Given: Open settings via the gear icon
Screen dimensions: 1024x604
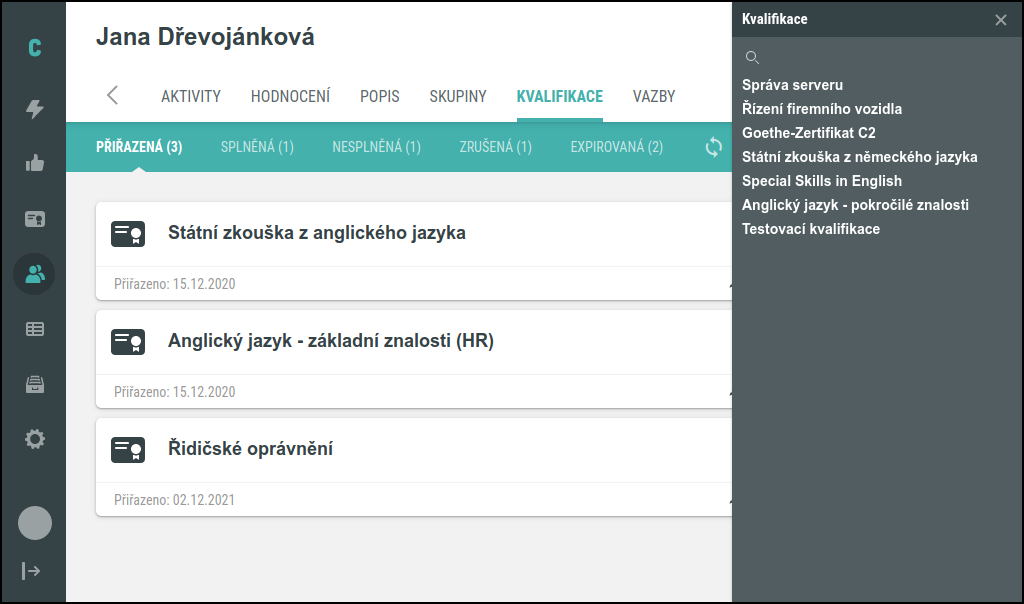Looking at the screenshot, I should [33, 438].
